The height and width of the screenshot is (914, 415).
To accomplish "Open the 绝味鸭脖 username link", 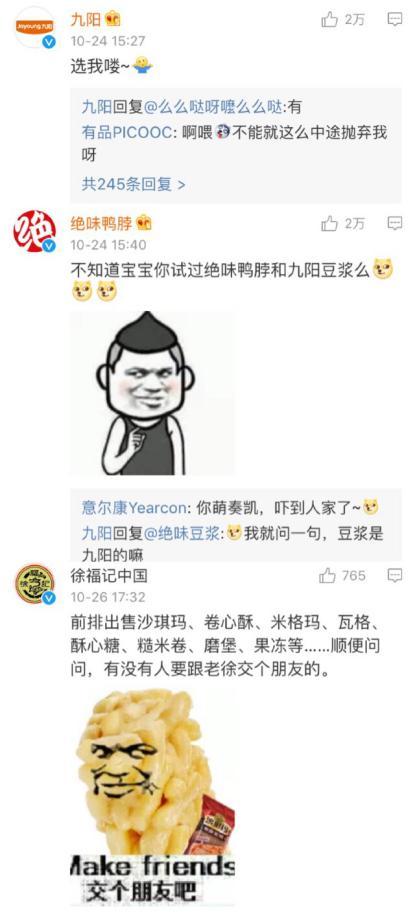I will [x=102, y=223].
